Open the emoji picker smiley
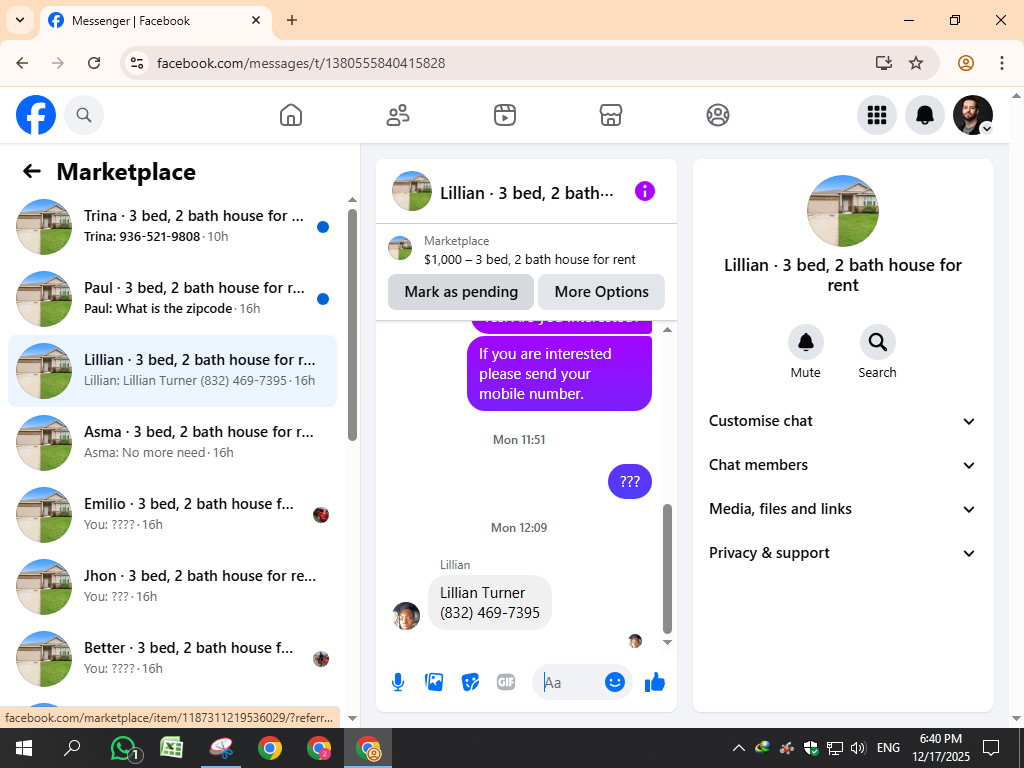 pos(615,682)
